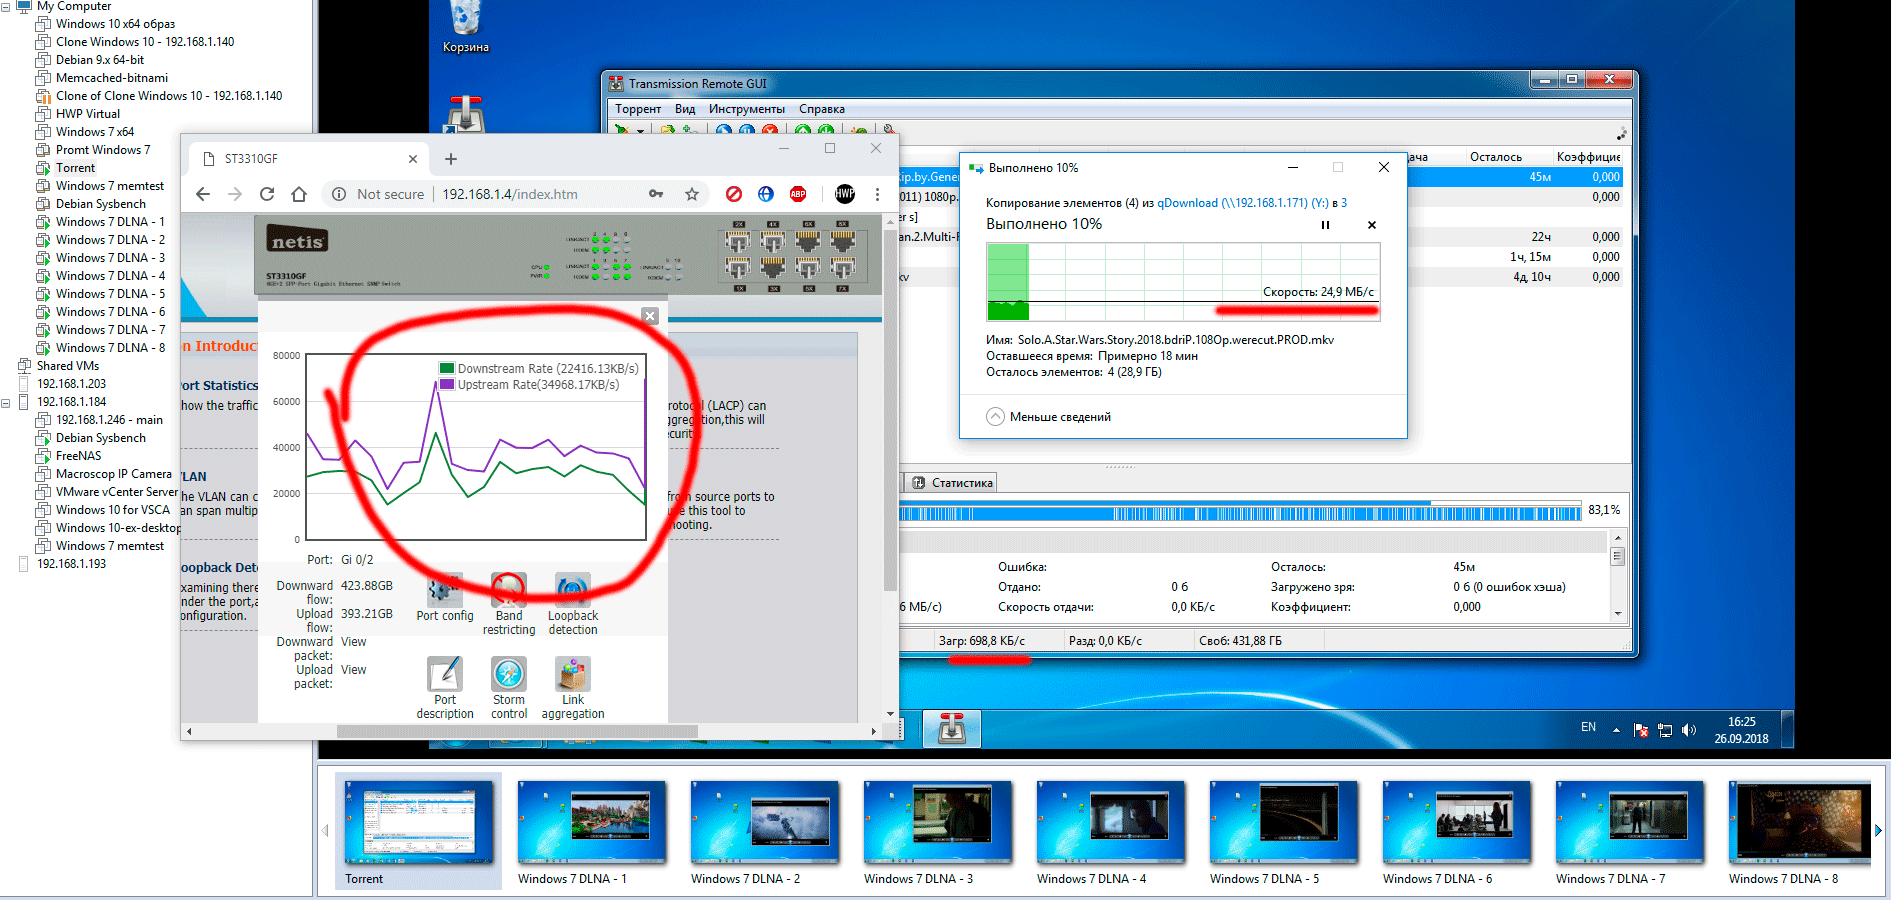This screenshot has width=1891, height=900.
Task: Click the browser Home icon
Action: point(299,194)
